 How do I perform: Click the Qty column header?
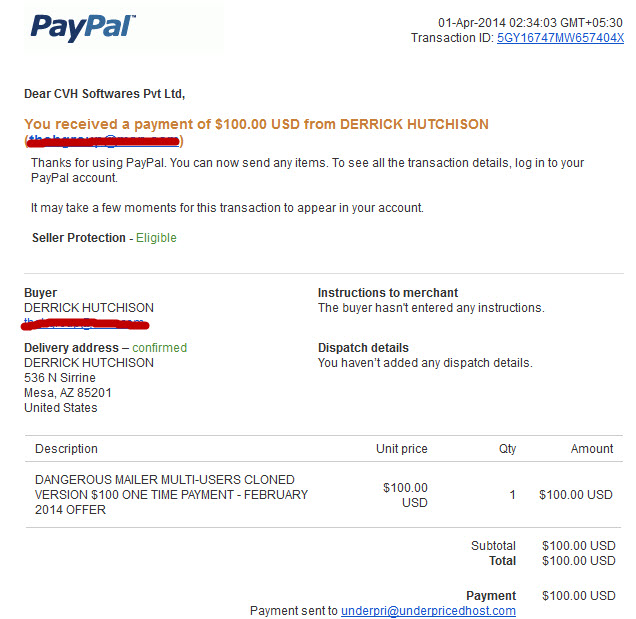point(507,449)
